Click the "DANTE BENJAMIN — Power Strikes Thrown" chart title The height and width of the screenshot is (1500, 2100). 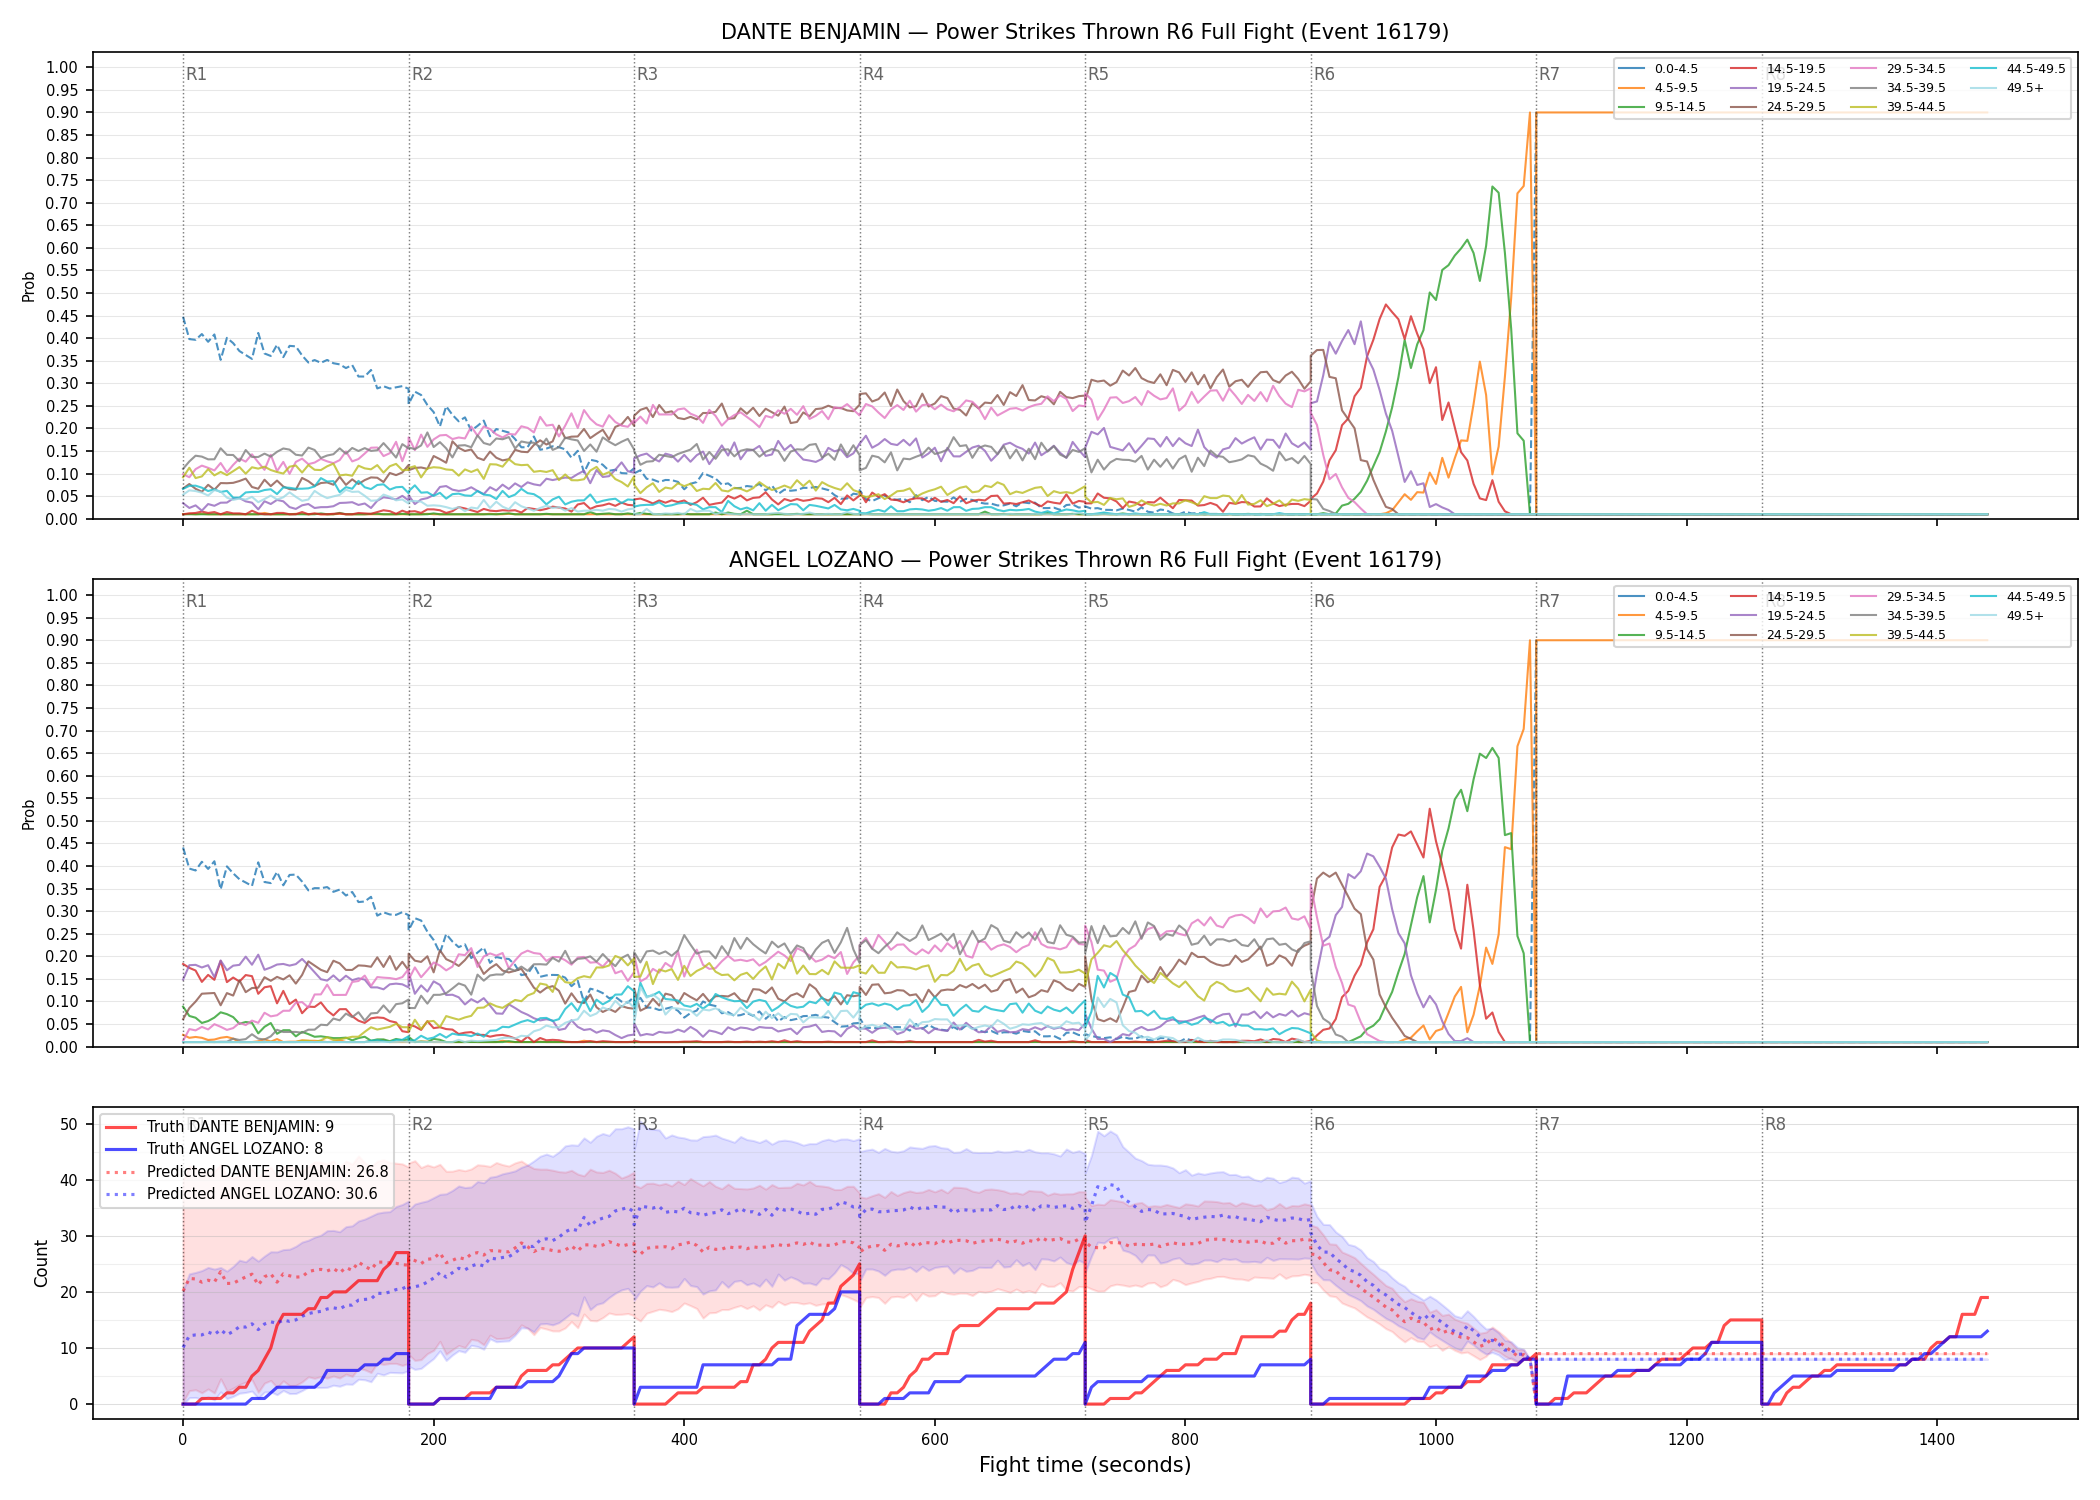(1085, 32)
